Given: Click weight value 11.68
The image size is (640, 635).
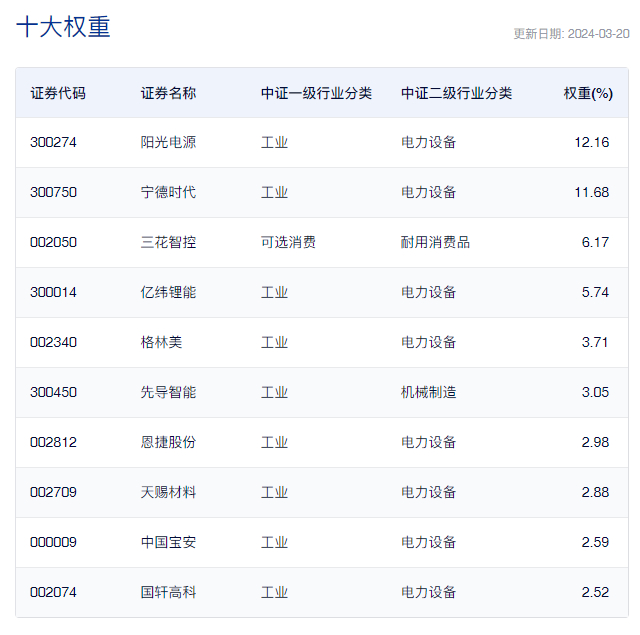Looking at the screenshot, I should pos(592,192).
